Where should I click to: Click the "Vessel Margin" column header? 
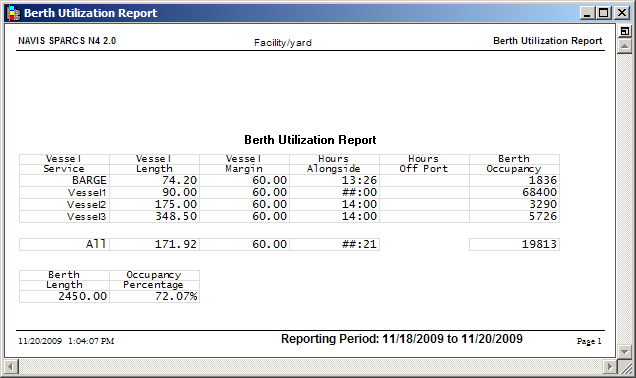(x=244, y=164)
